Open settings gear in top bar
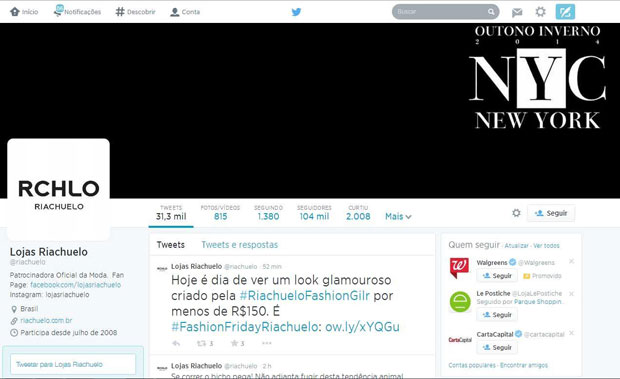 (540, 12)
